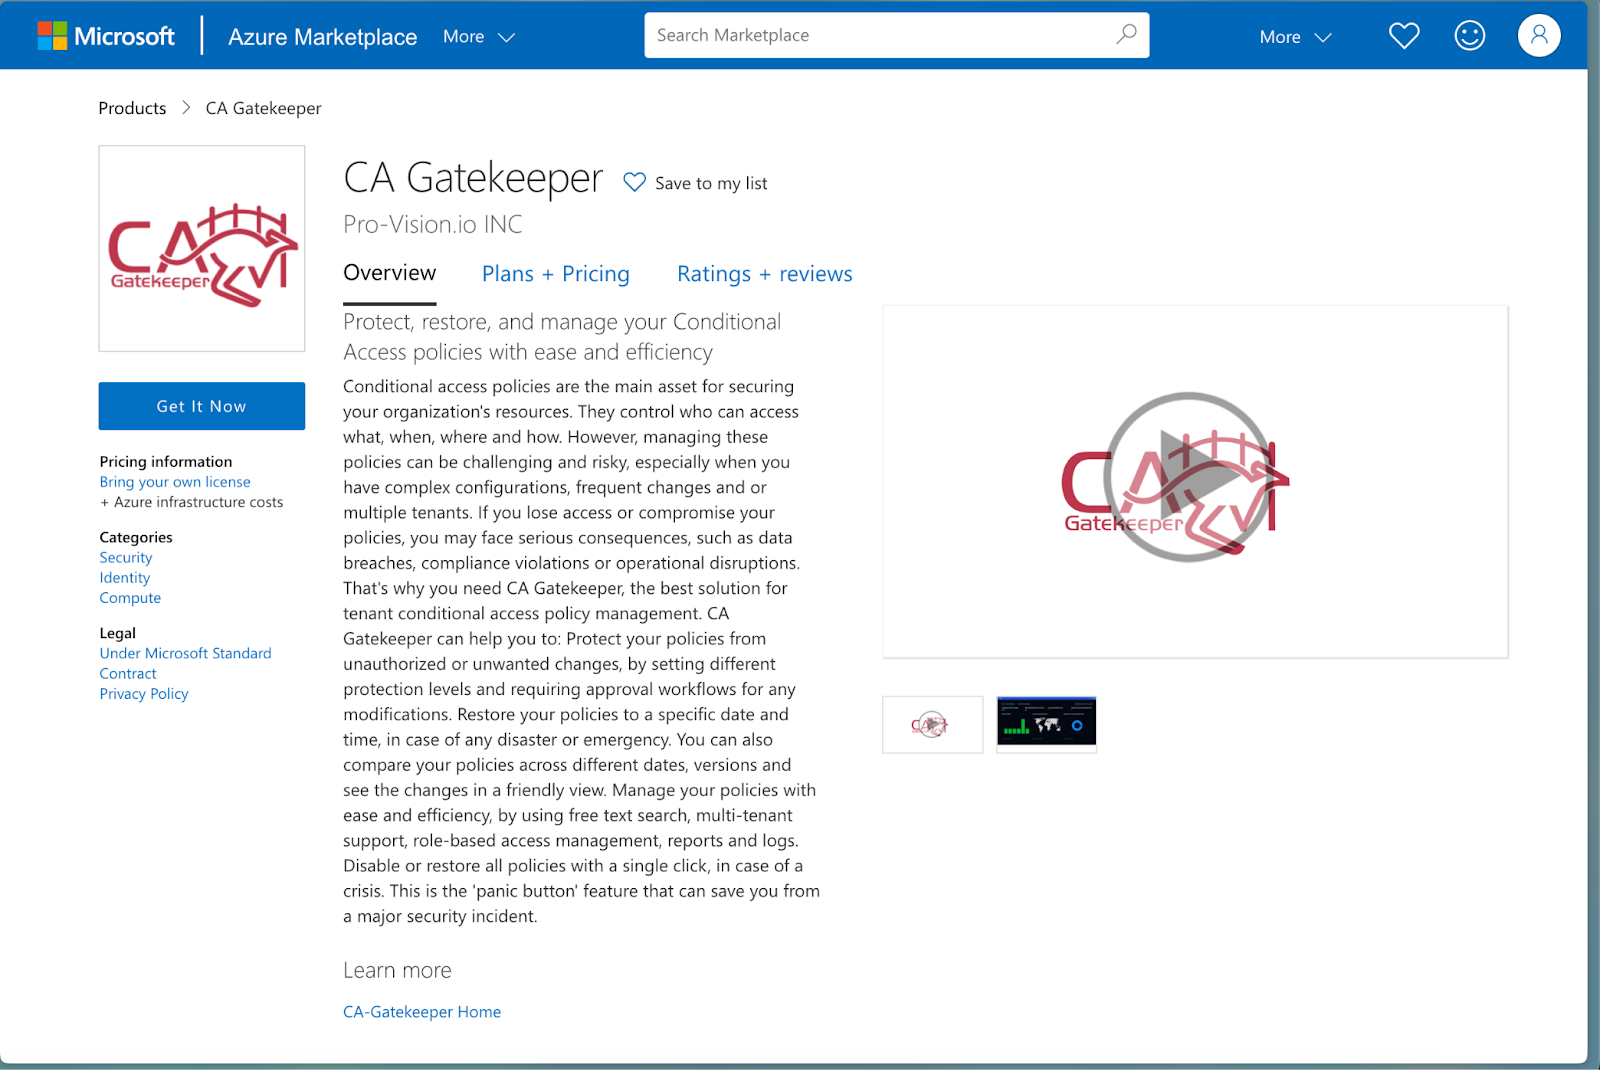Image resolution: width=1600 pixels, height=1070 pixels.
Task: Click Save to my list label
Action: 711,183
